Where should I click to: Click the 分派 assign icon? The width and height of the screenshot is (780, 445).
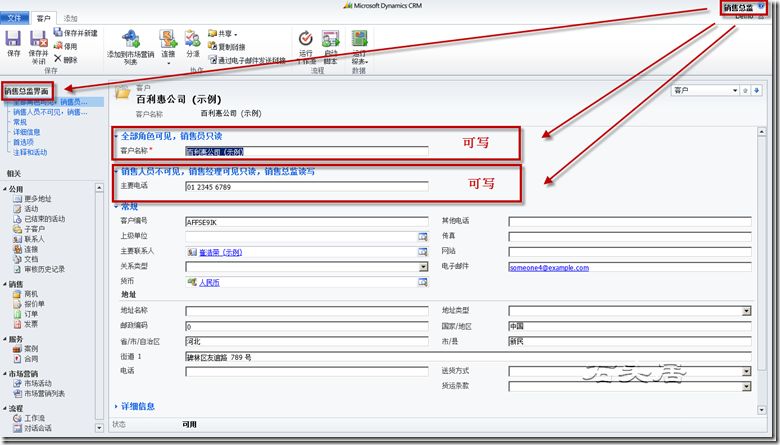(x=193, y=38)
